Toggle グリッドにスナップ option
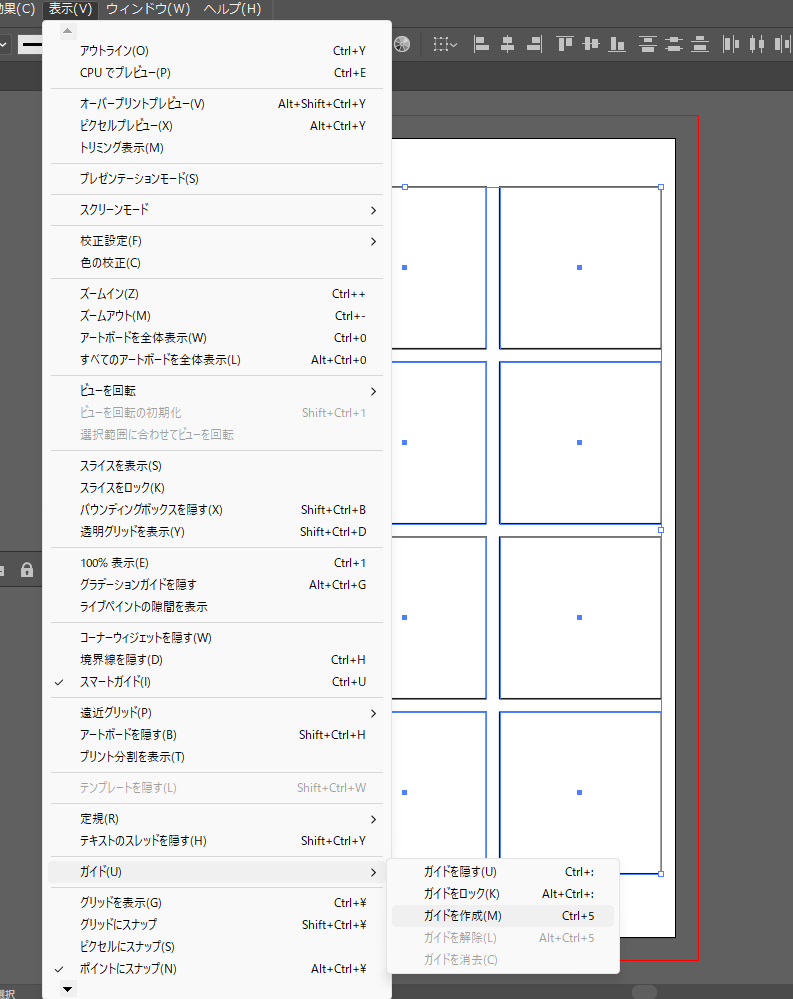The image size is (793, 999). click(x=118, y=924)
